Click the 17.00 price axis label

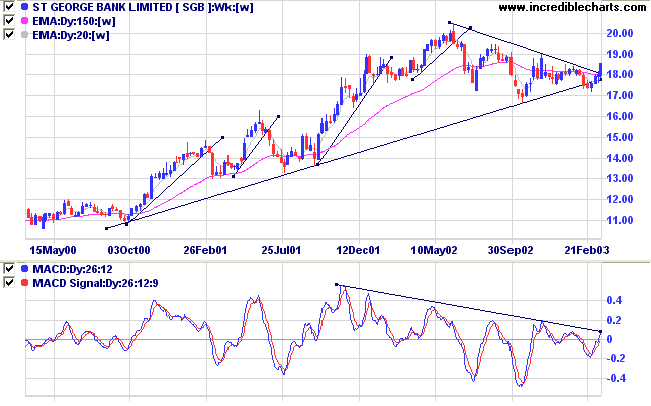[x=620, y=95]
